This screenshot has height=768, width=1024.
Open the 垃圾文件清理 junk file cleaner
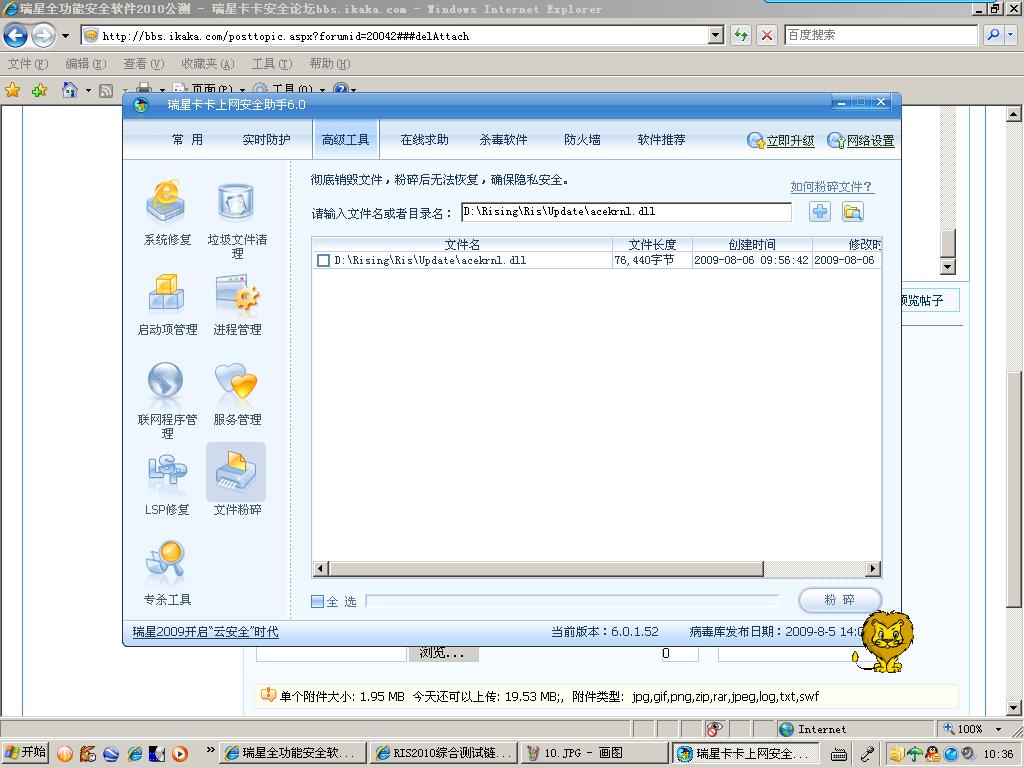237,221
